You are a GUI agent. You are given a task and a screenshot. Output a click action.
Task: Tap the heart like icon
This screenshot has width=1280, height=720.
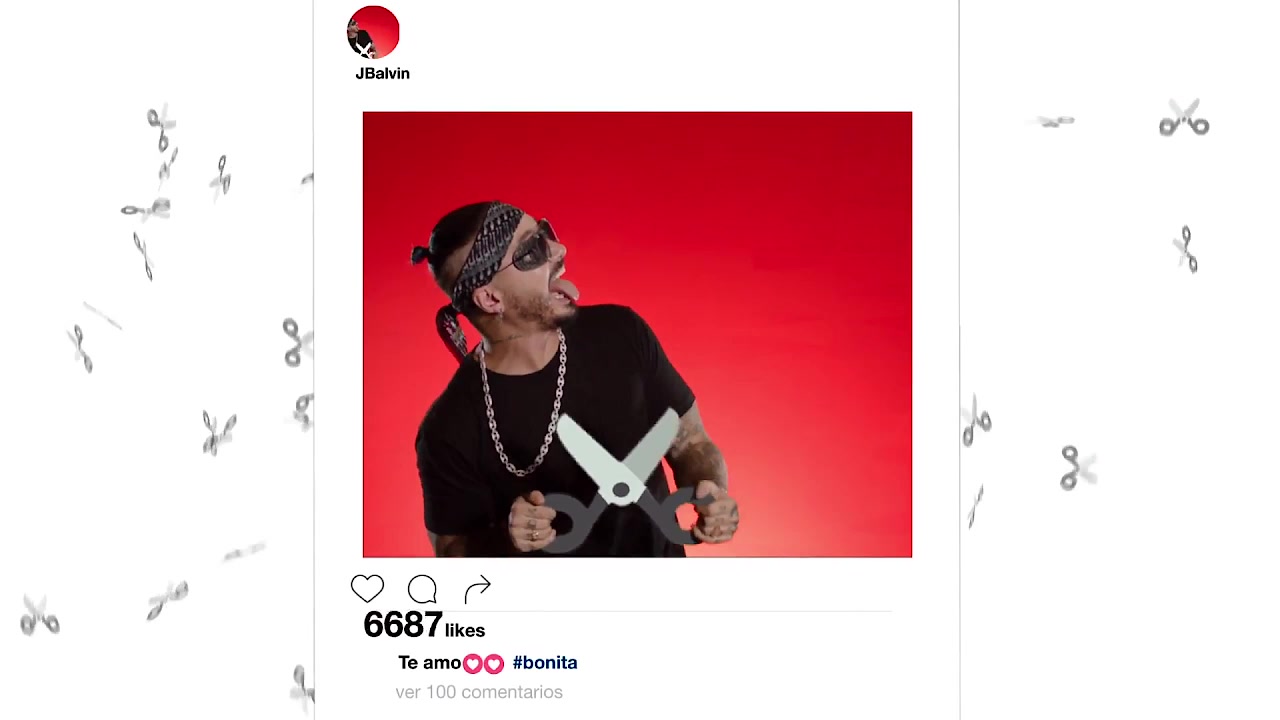(x=367, y=589)
